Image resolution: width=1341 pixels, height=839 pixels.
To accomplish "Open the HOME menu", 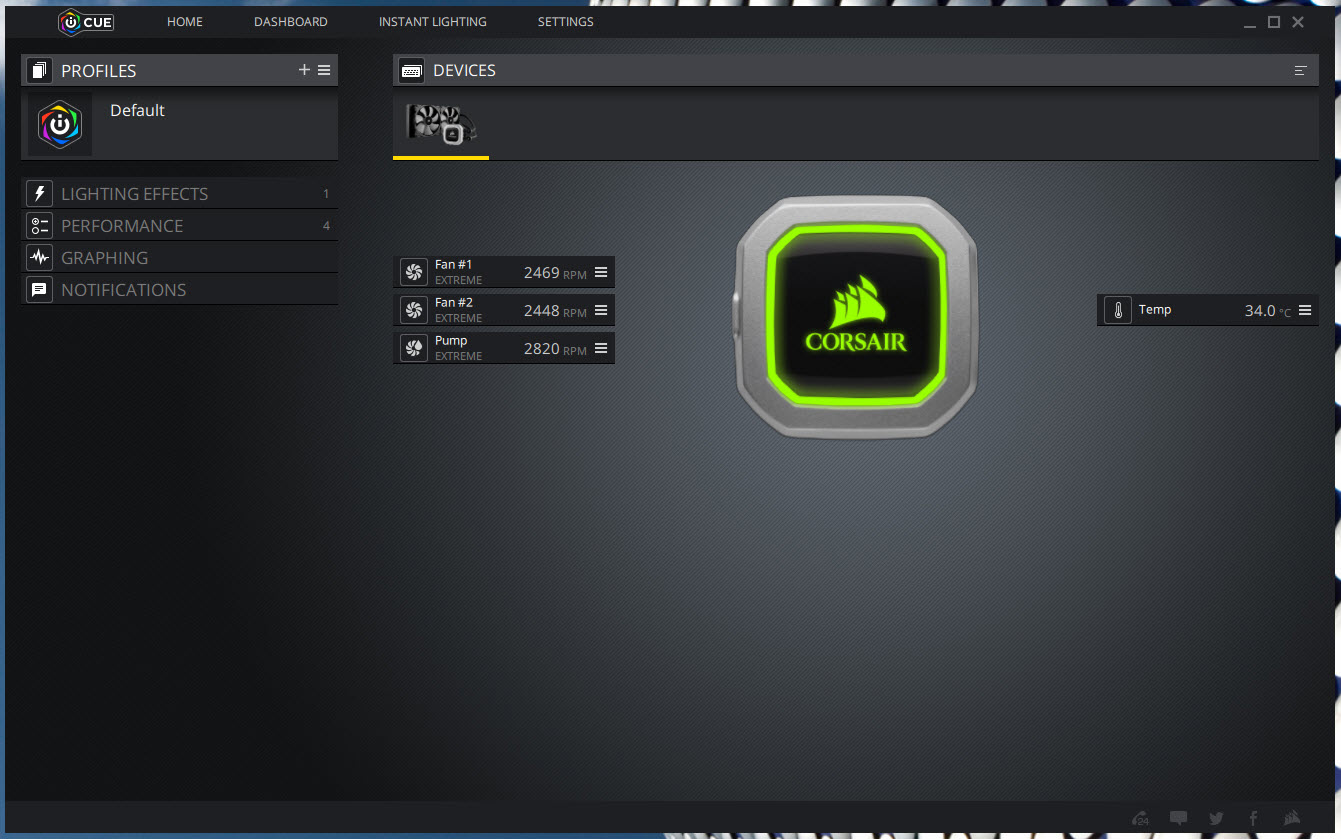I will [x=185, y=22].
